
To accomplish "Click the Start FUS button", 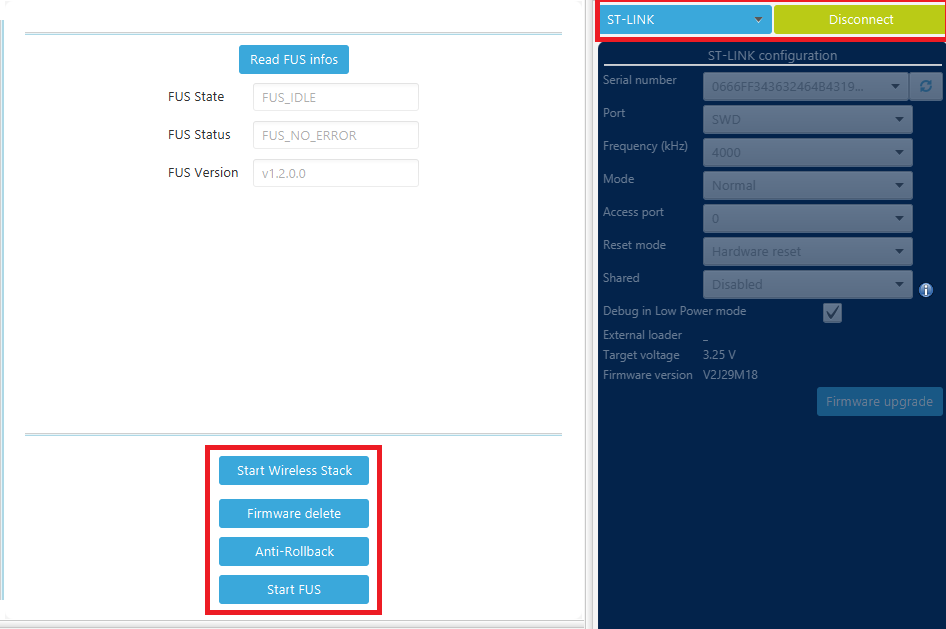I will [294, 589].
